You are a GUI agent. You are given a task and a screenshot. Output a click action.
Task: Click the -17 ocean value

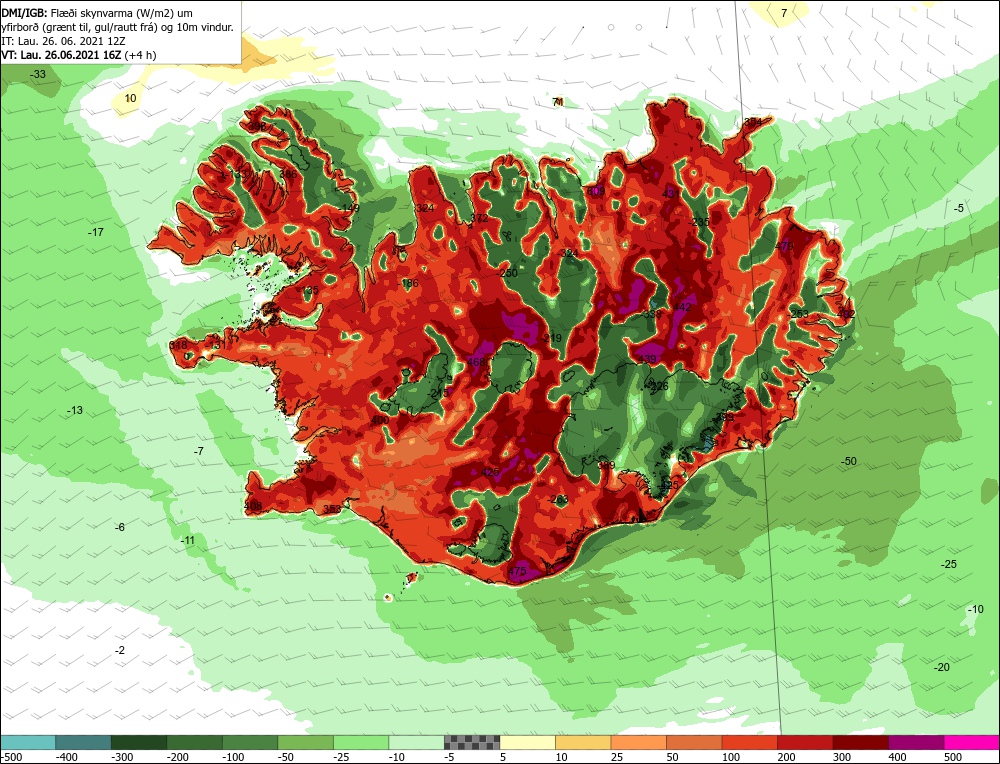(96, 232)
